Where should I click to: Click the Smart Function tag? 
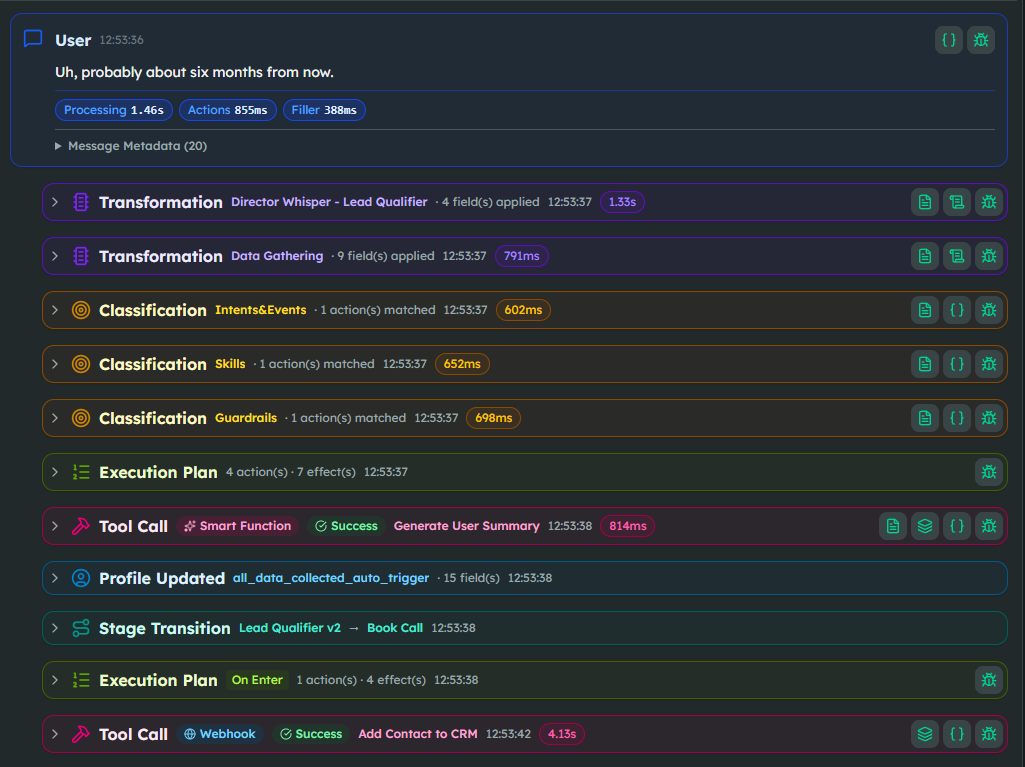[237, 526]
